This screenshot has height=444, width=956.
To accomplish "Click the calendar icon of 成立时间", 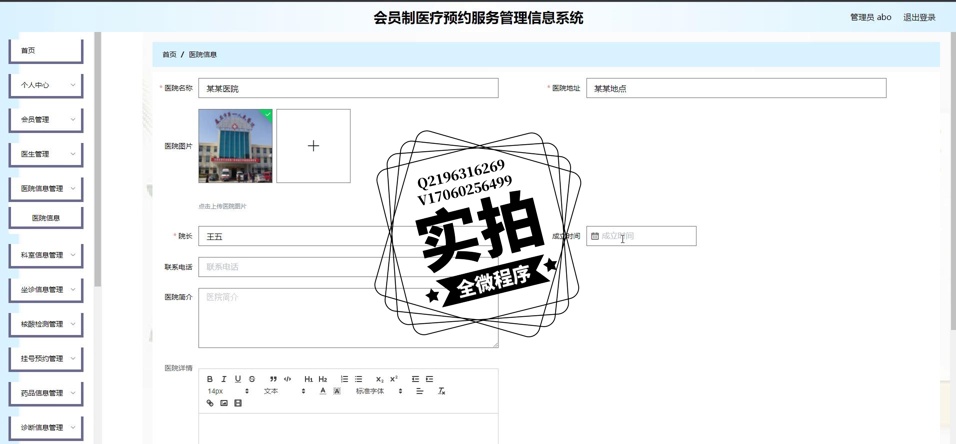I will pyautogui.click(x=594, y=236).
